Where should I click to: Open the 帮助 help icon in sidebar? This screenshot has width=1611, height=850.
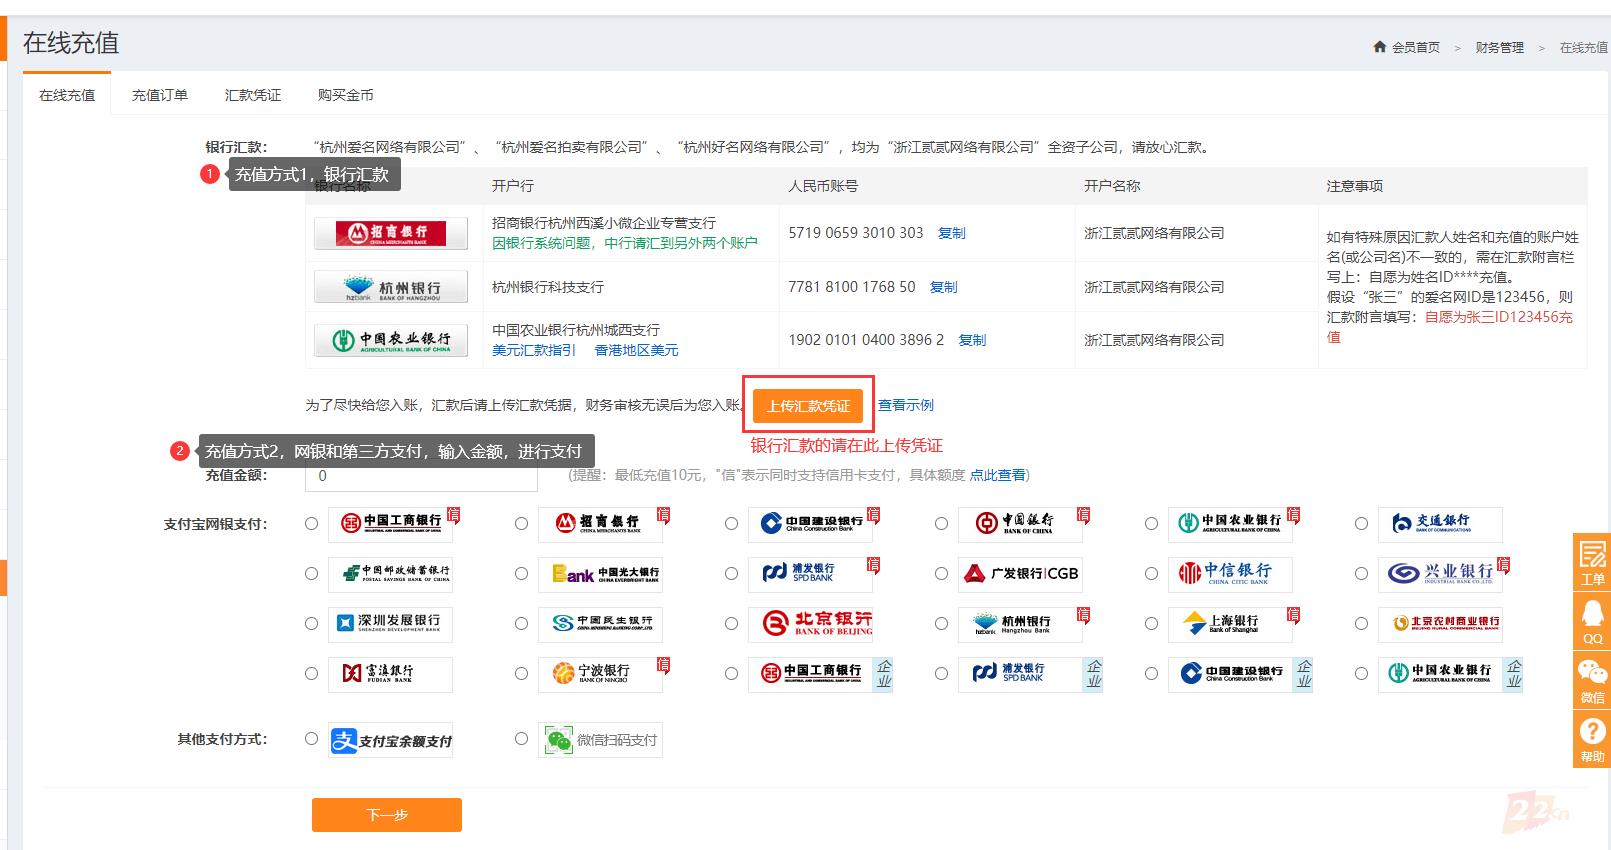1592,738
